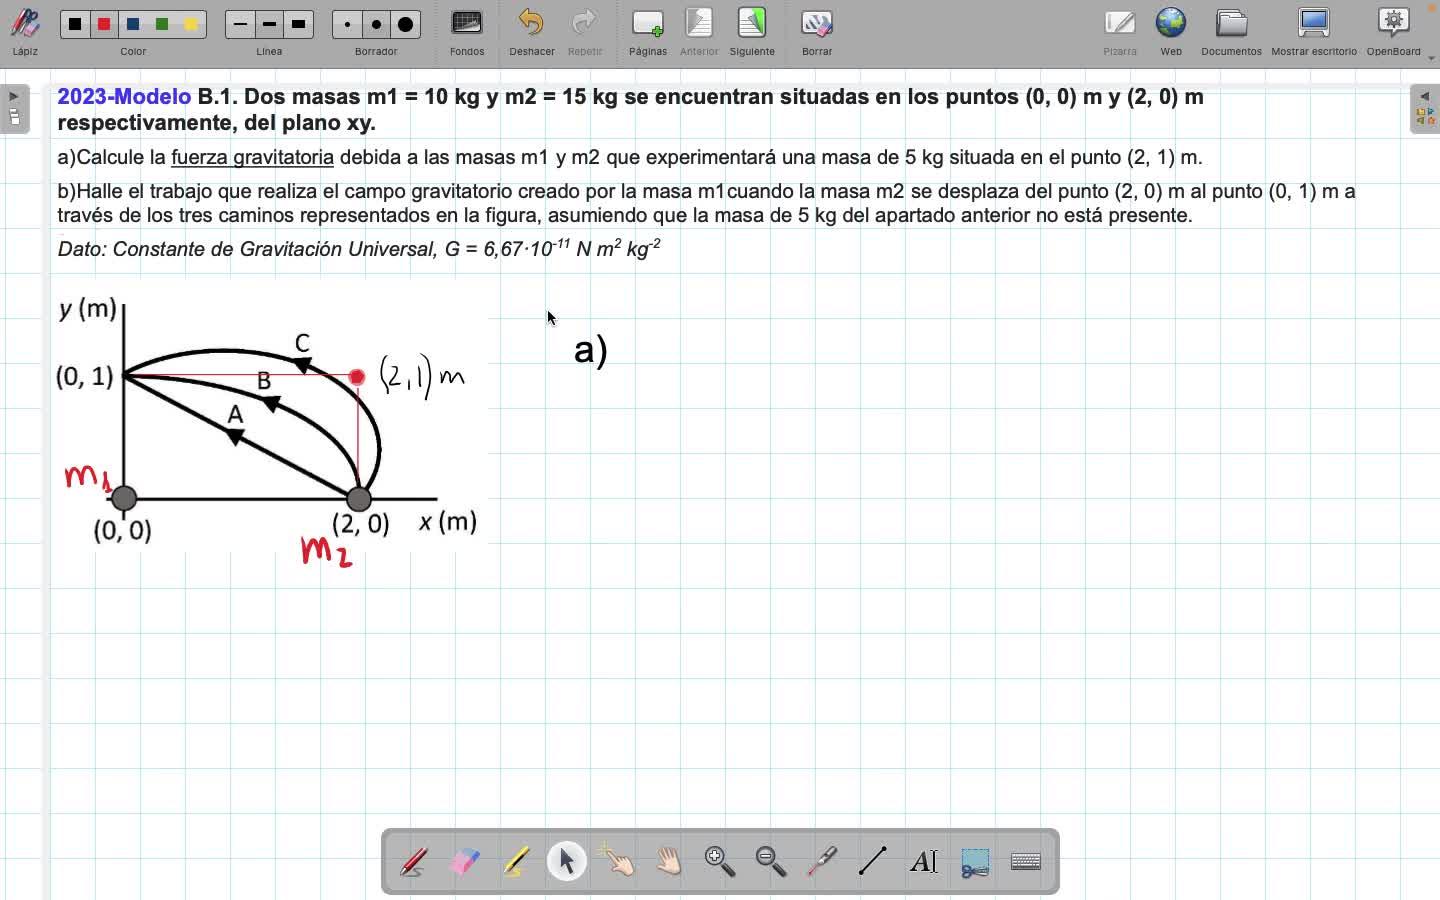Activate the laser pointer tool
The width and height of the screenshot is (1440, 900).
(x=822, y=861)
